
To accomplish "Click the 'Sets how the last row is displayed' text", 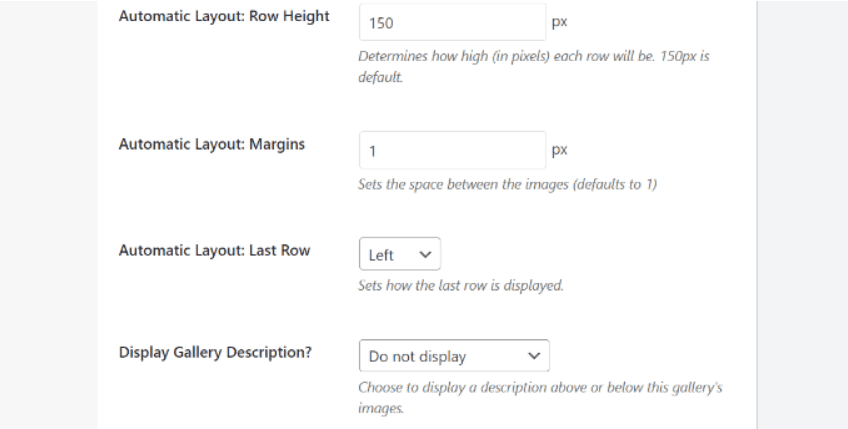I will pos(461,285).
